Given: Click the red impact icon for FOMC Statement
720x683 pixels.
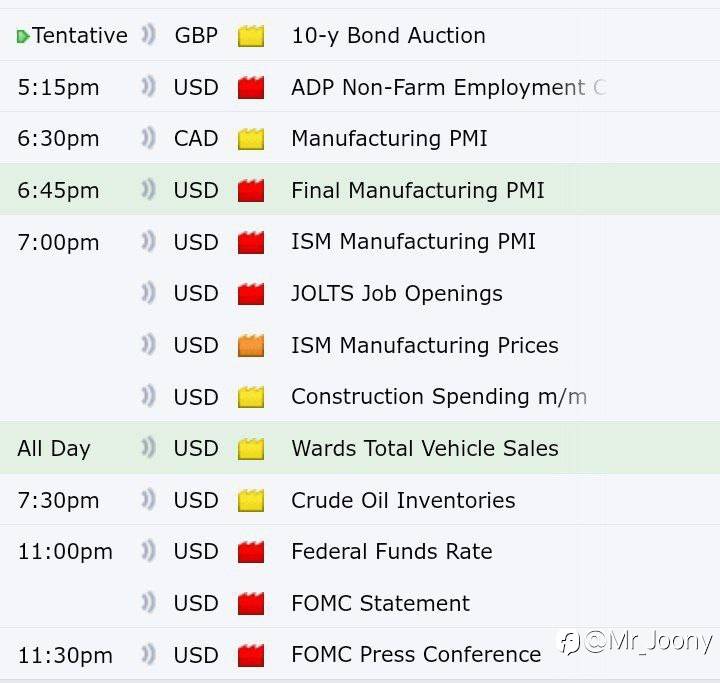Looking at the screenshot, I should coord(251,604).
